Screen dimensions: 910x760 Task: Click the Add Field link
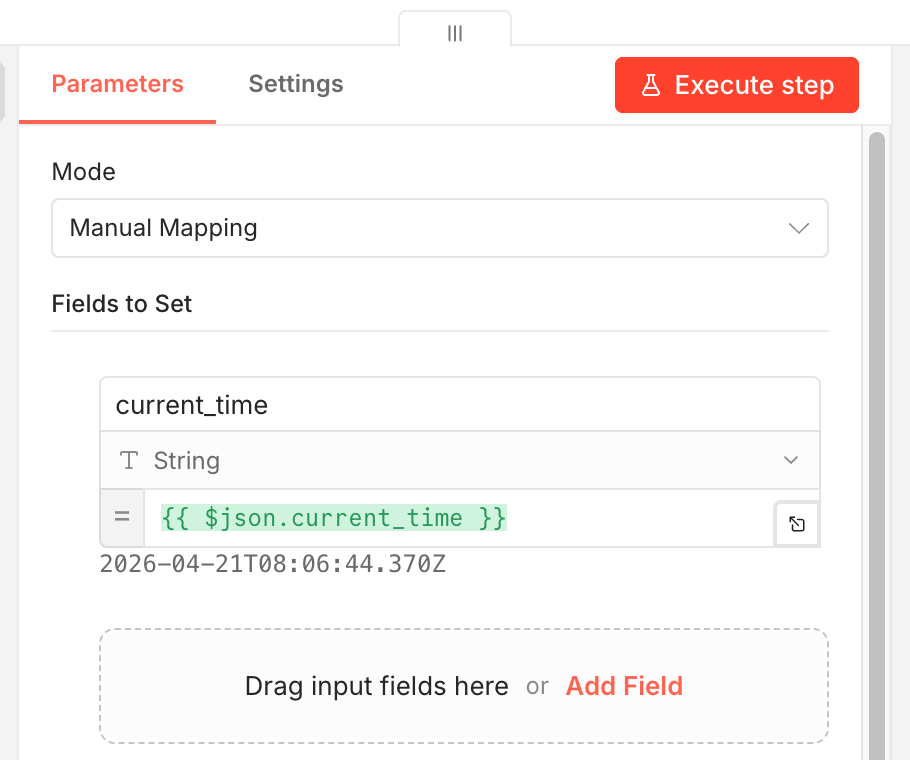[x=624, y=687]
